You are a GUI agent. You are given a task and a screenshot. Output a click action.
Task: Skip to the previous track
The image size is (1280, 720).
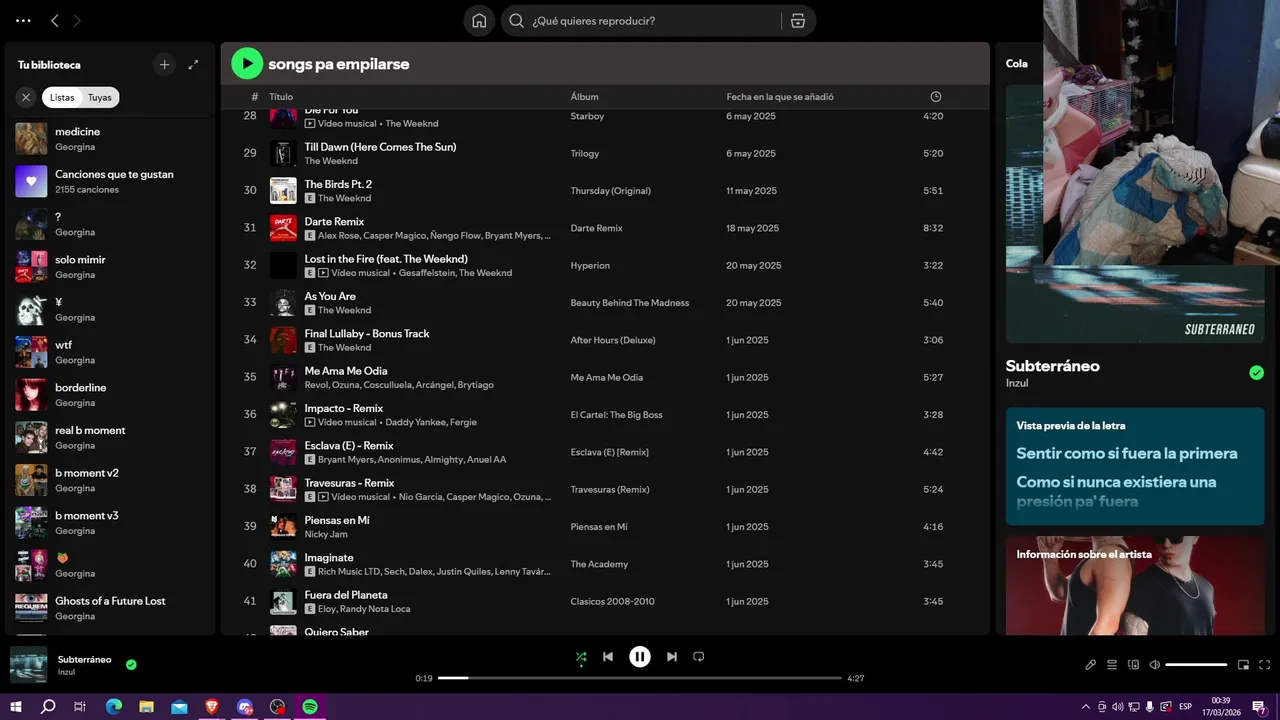608,657
